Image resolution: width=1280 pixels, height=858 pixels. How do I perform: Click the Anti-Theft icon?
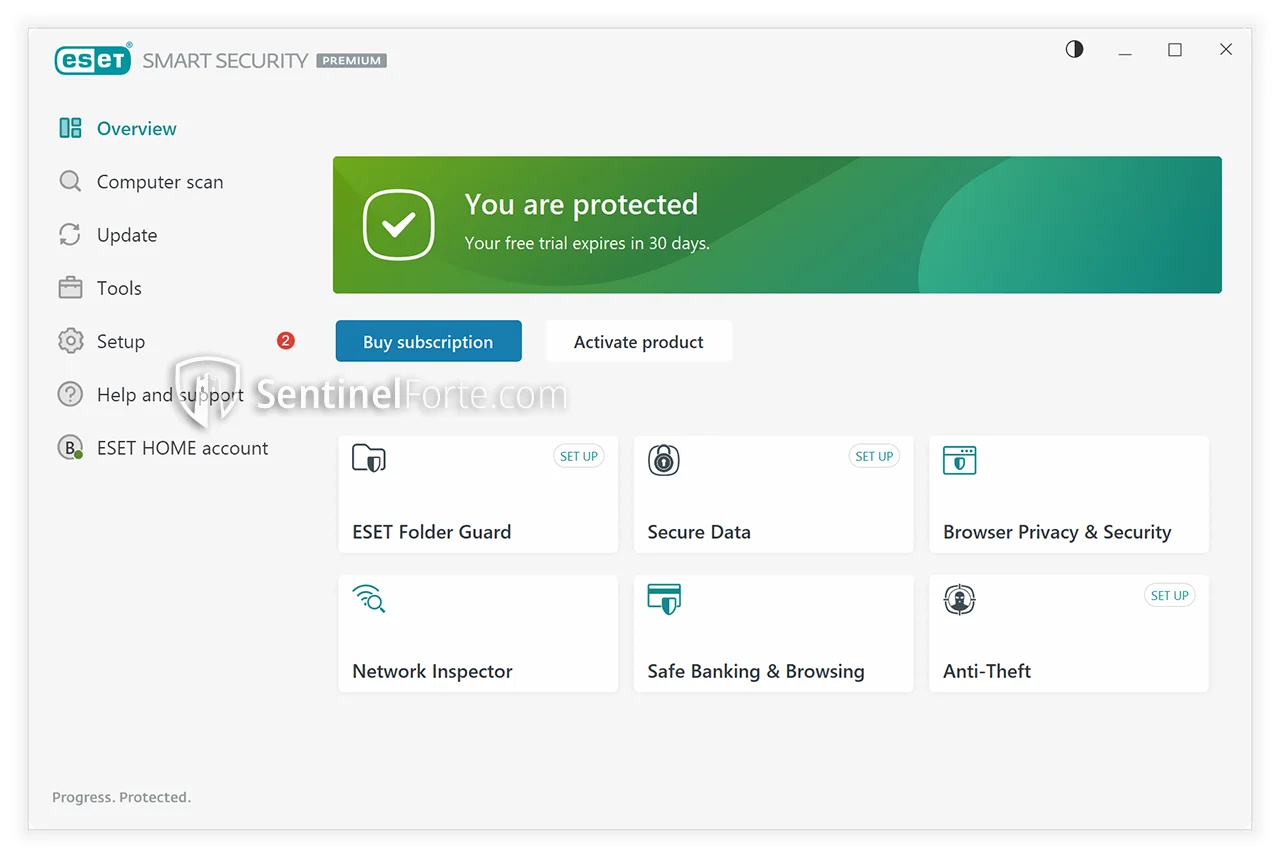pyautogui.click(x=959, y=599)
